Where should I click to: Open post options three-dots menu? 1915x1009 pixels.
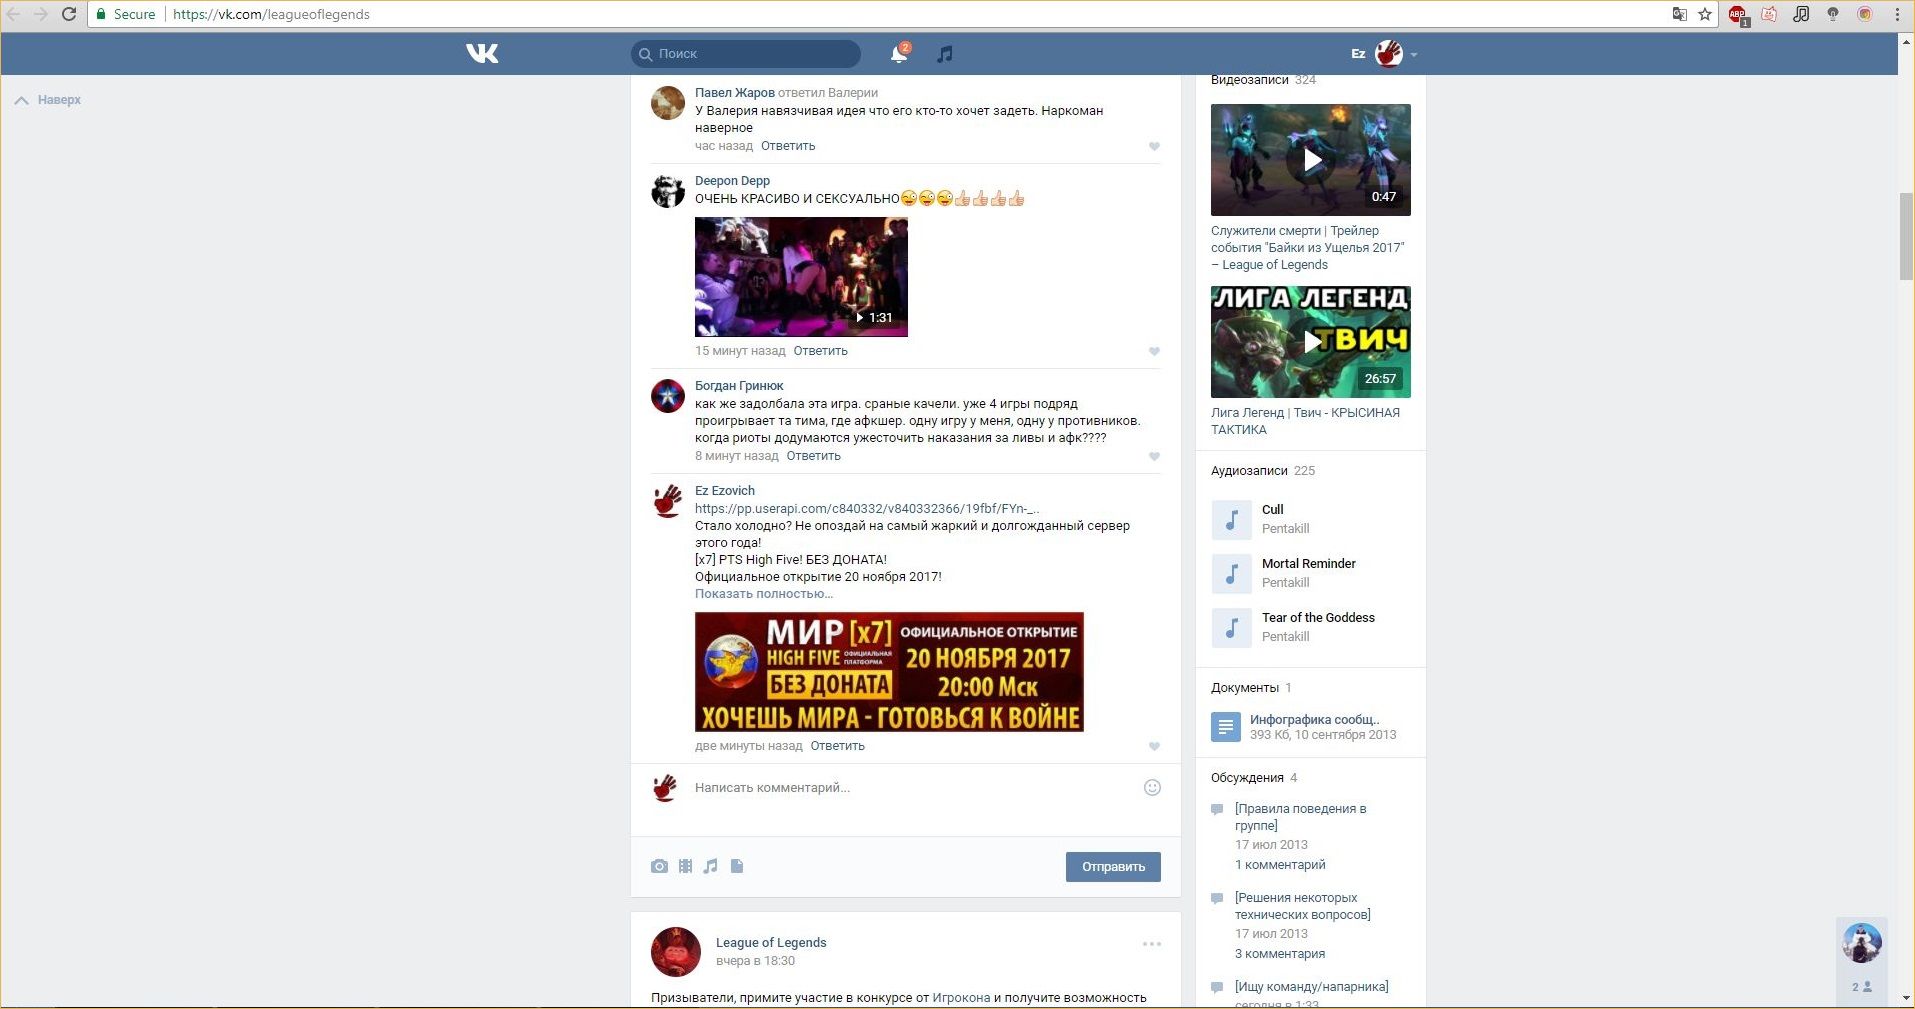pos(1152,944)
